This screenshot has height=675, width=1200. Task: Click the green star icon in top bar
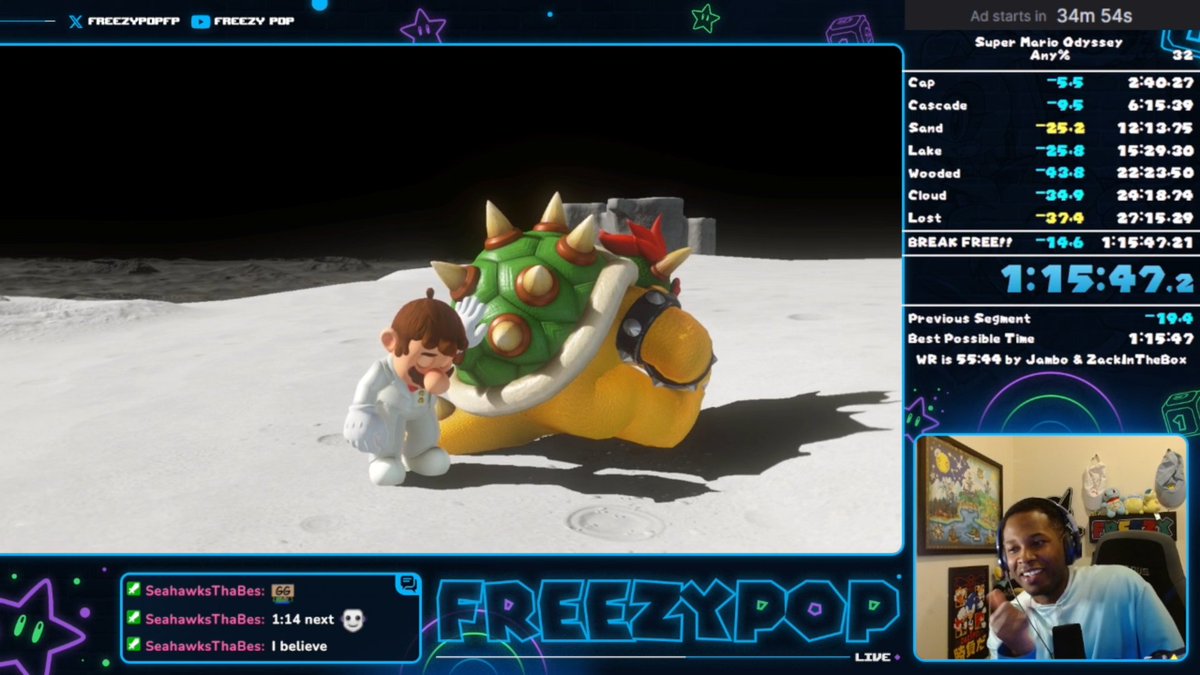pos(705,16)
